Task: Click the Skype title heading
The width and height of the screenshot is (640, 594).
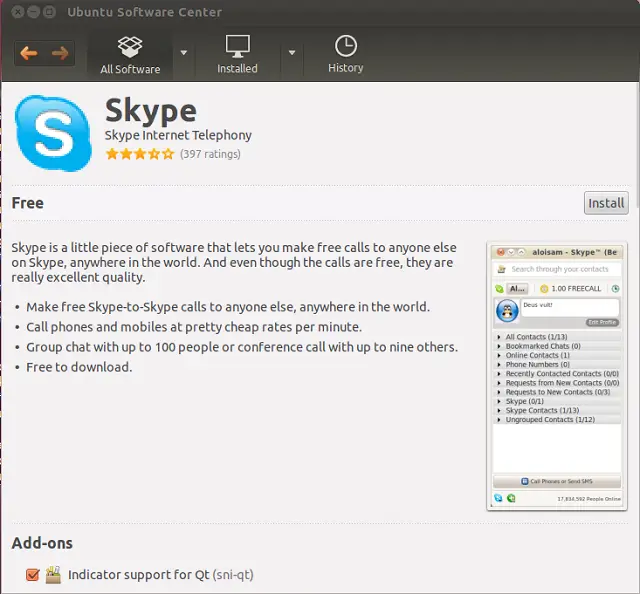Action: 151,111
